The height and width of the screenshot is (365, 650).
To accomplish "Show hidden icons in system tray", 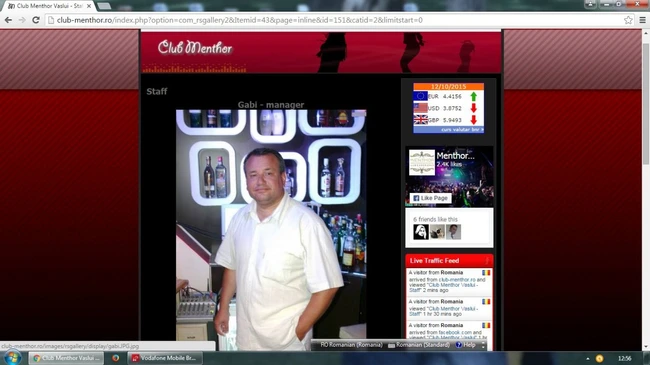I will point(587,358).
